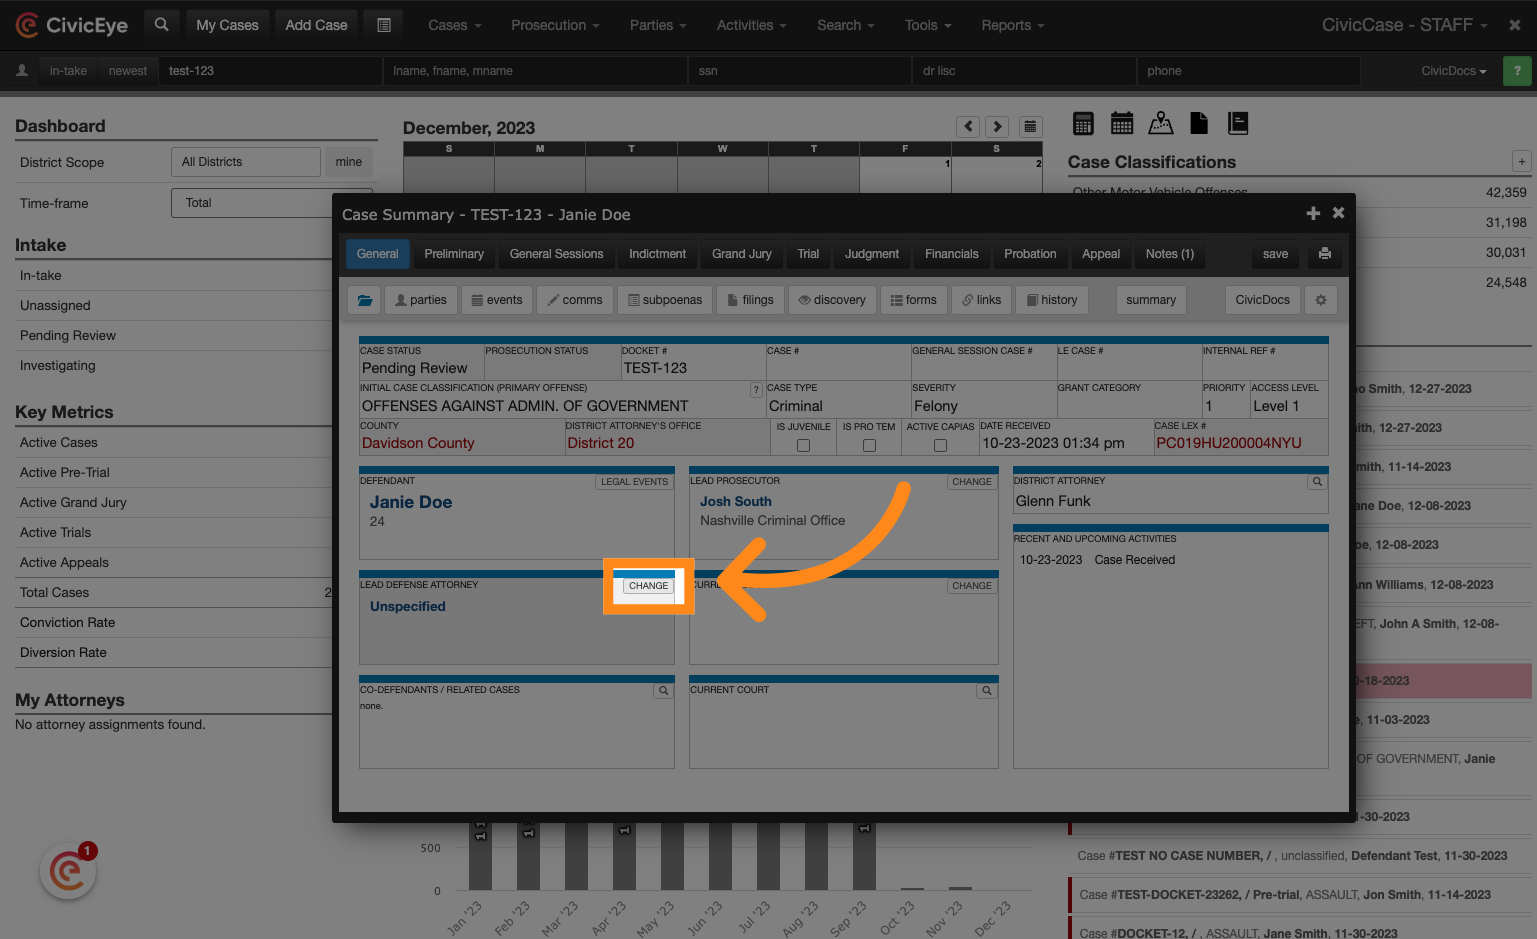Click the green help question mark button

(1517, 71)
